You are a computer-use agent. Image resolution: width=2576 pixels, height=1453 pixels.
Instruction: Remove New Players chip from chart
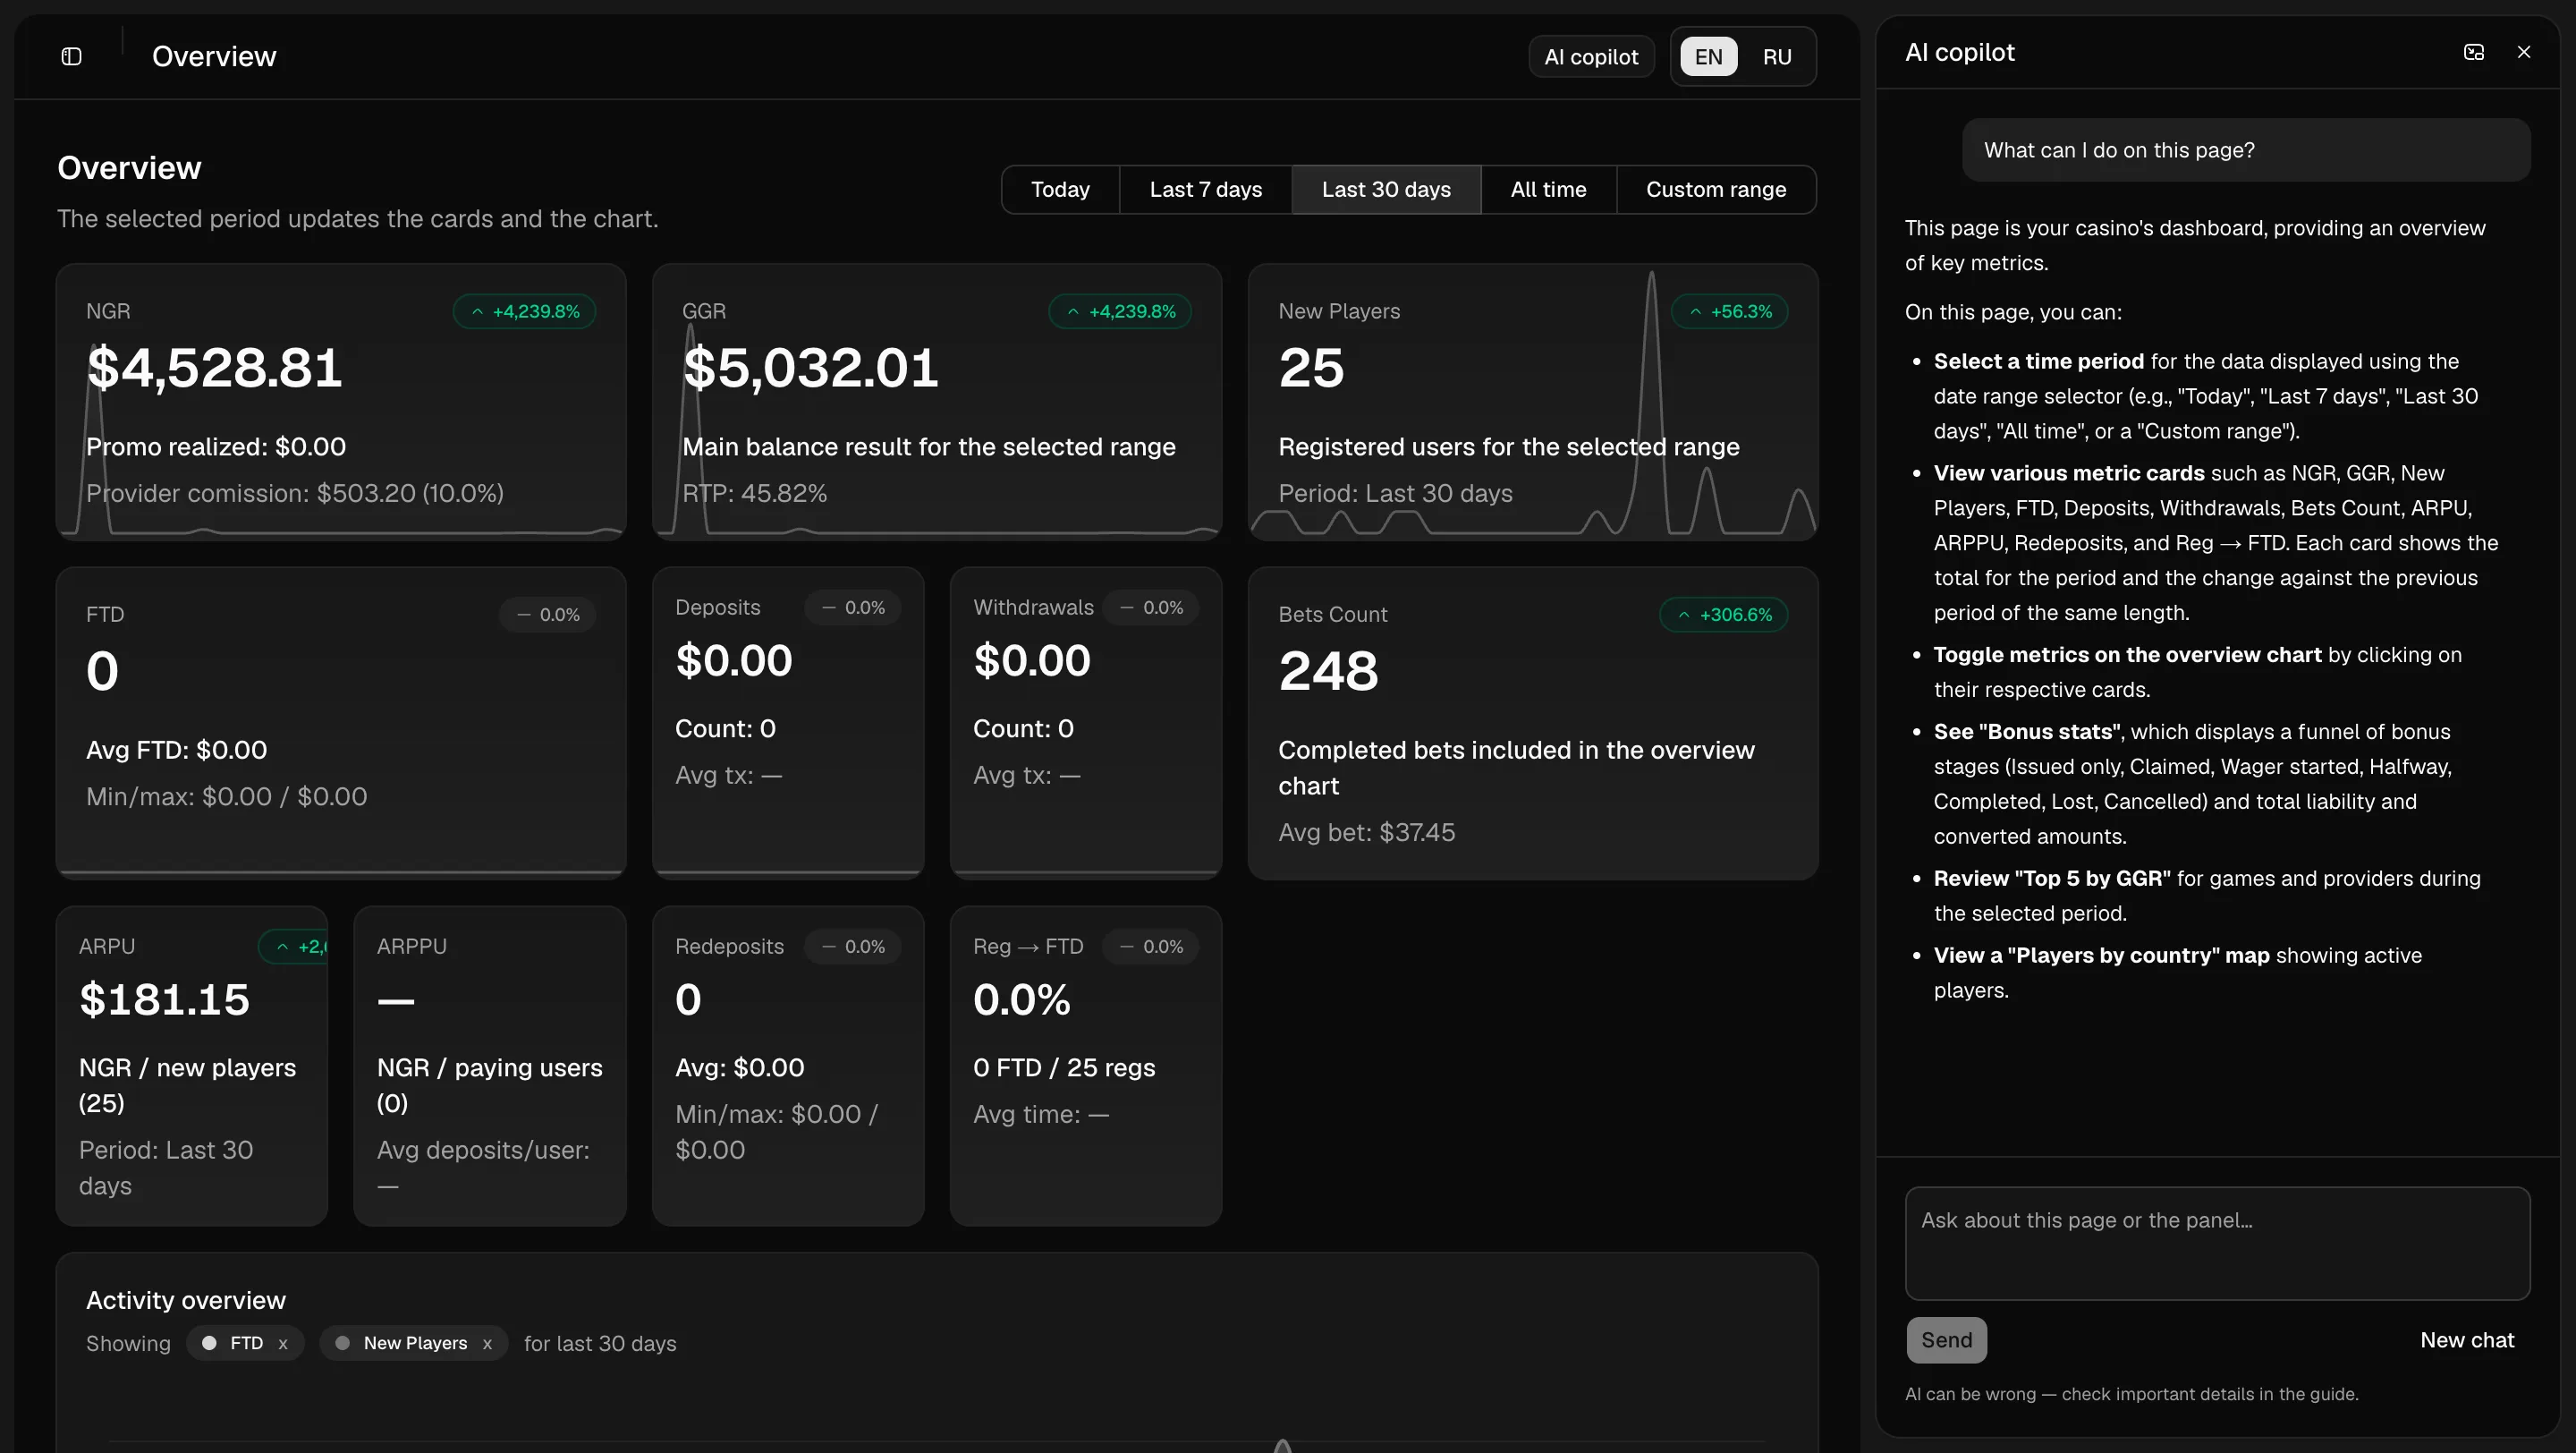click(x=487, y=1343)
